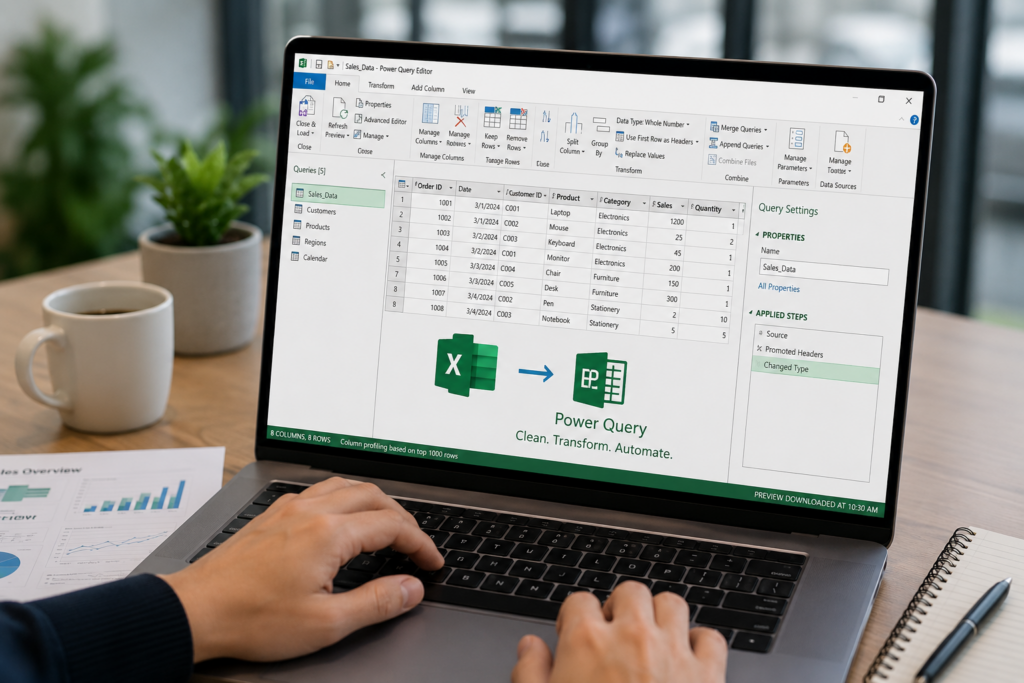Image resolution: width=1024 pixels, height=683 pixels.
Task: Click the Split Column icon
Action: coord(573,123)
